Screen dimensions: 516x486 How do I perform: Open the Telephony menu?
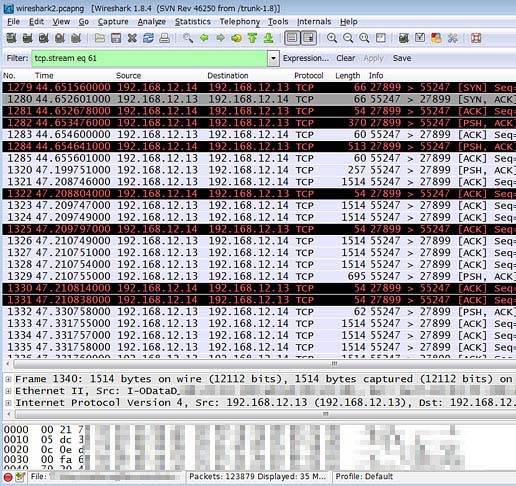coord(240,22)
